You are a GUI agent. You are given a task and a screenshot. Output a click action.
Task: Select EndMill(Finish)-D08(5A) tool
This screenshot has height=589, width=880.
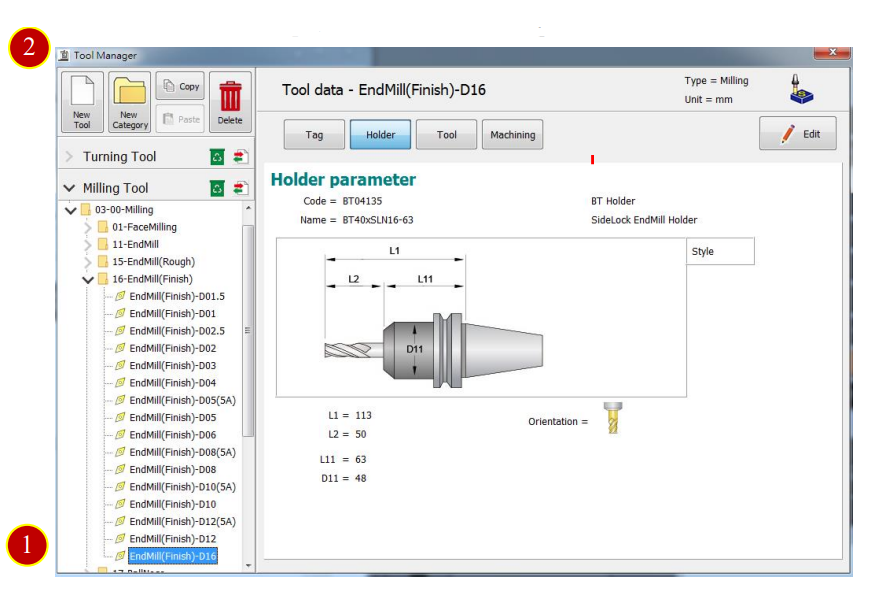tap(182, 453)
